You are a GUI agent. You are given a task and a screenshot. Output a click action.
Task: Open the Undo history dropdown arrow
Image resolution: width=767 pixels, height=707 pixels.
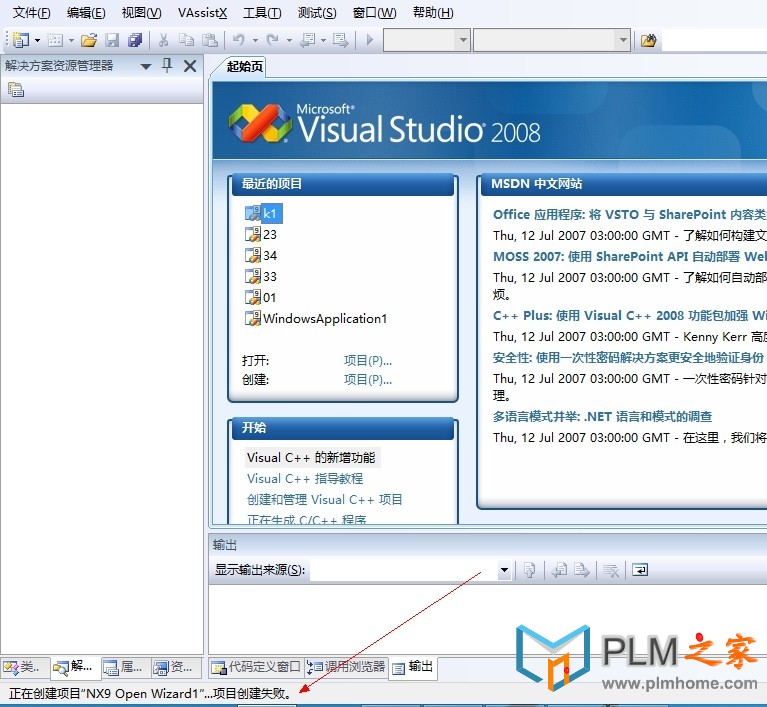[255, 40]
